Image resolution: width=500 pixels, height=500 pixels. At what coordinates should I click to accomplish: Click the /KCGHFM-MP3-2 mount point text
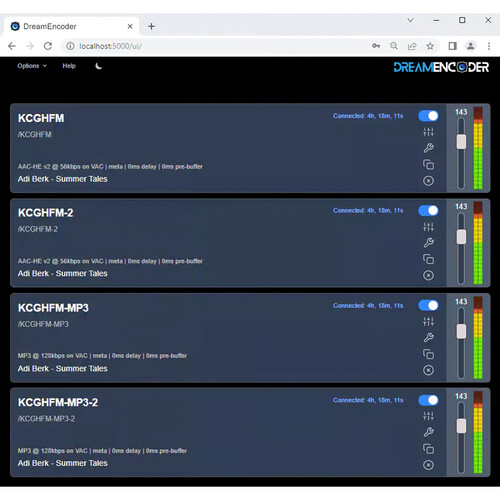coord(47,419)
